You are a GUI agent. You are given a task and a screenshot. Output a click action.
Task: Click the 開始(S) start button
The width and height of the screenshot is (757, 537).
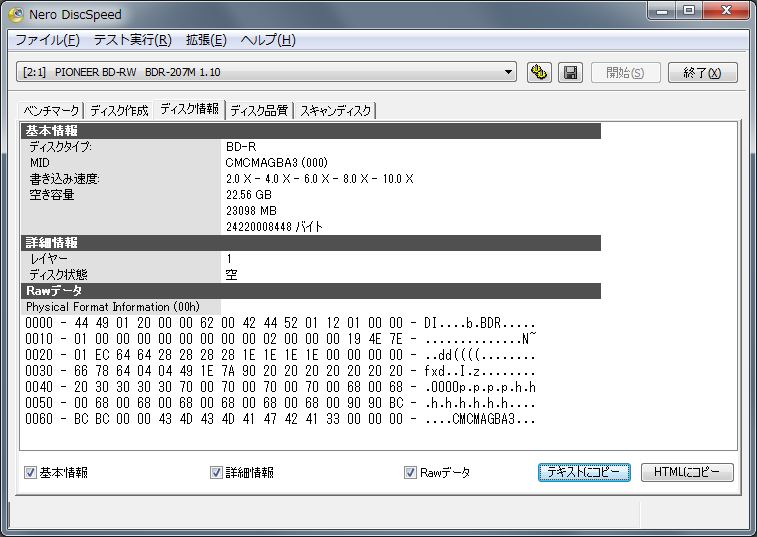pos(625,73)
